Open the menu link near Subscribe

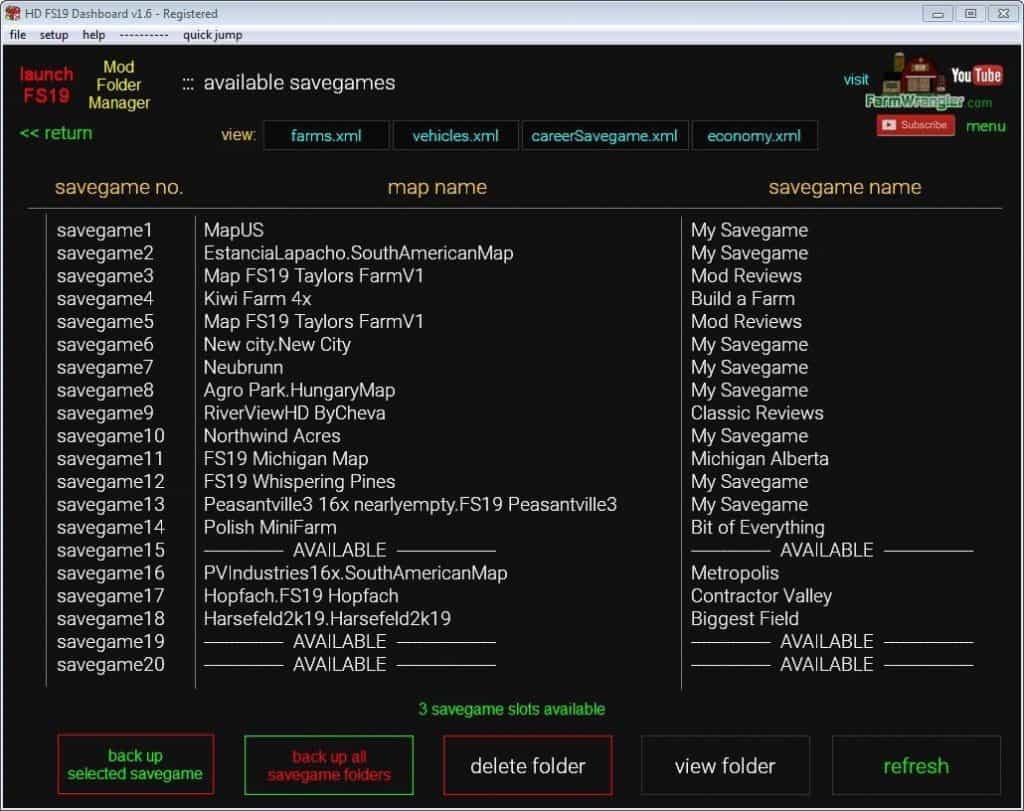coord(986,126)
